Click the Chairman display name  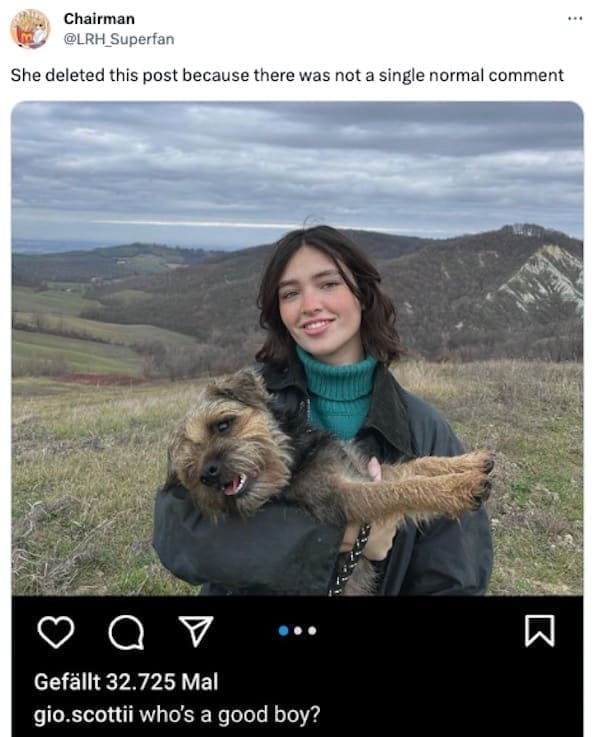click(99, 19)
